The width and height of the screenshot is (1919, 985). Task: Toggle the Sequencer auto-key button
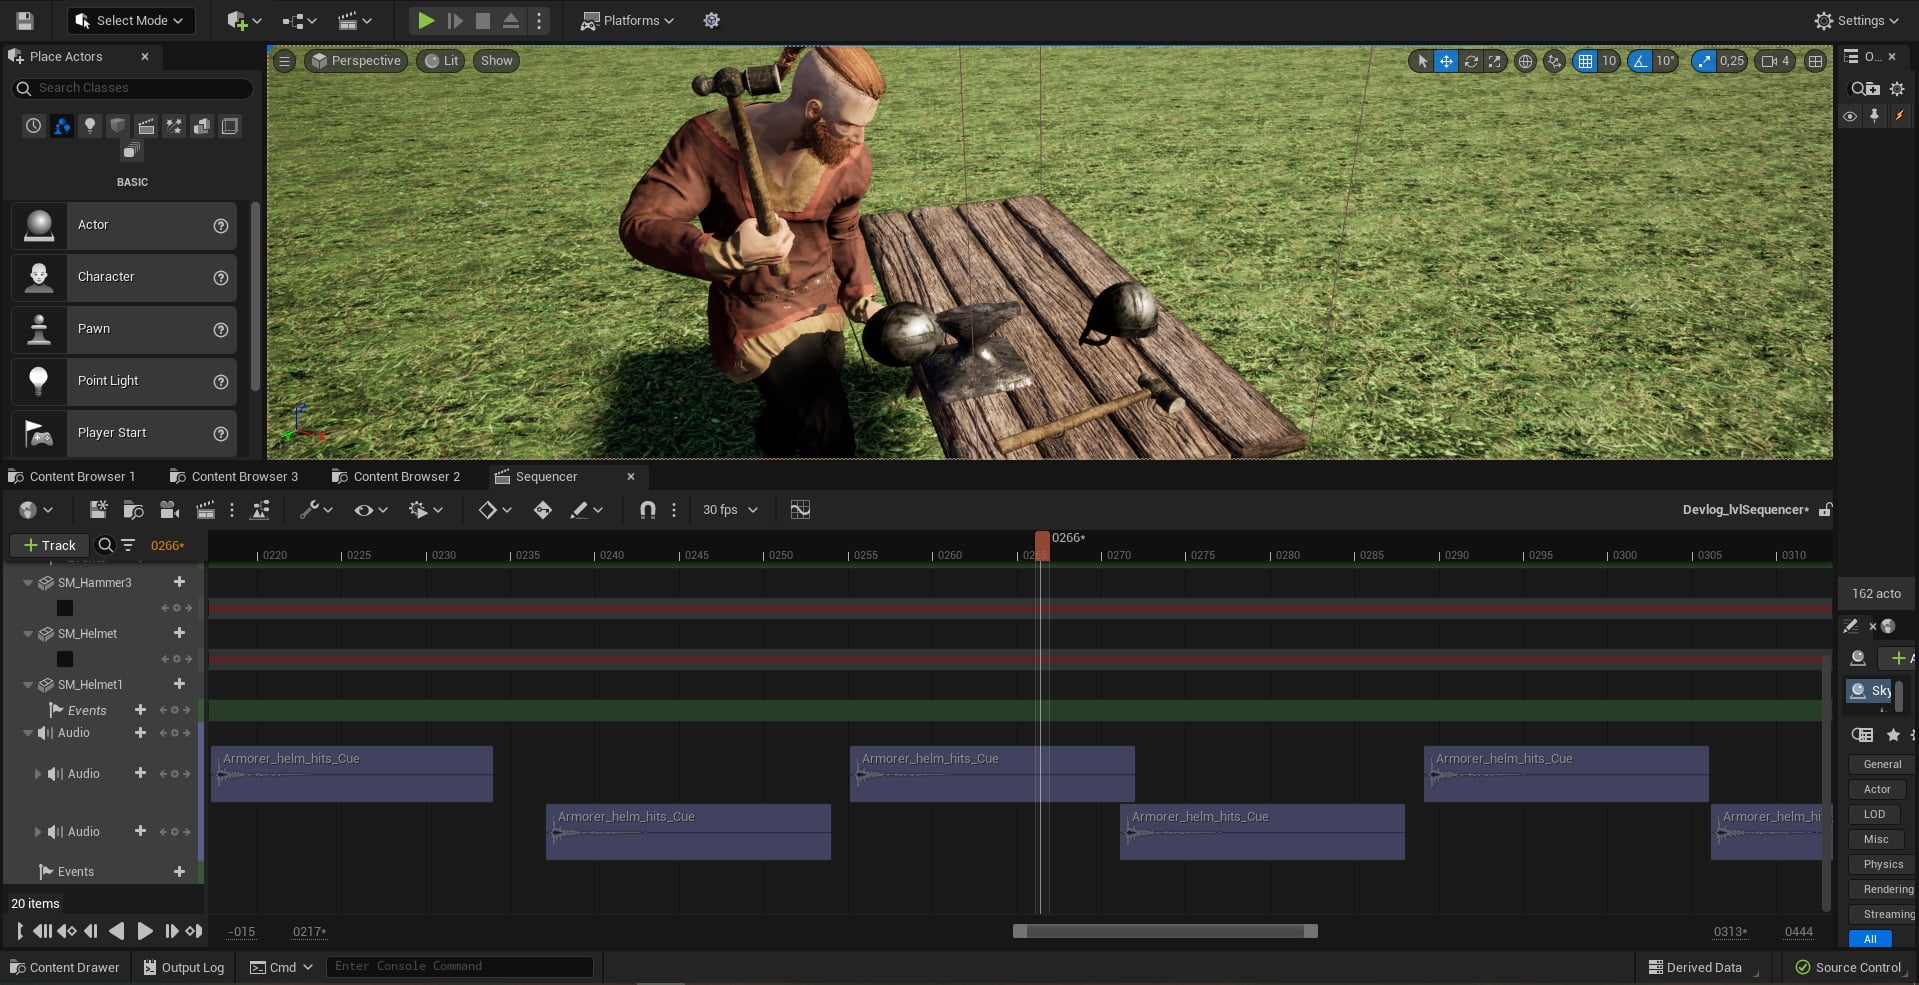pos(542,510)
